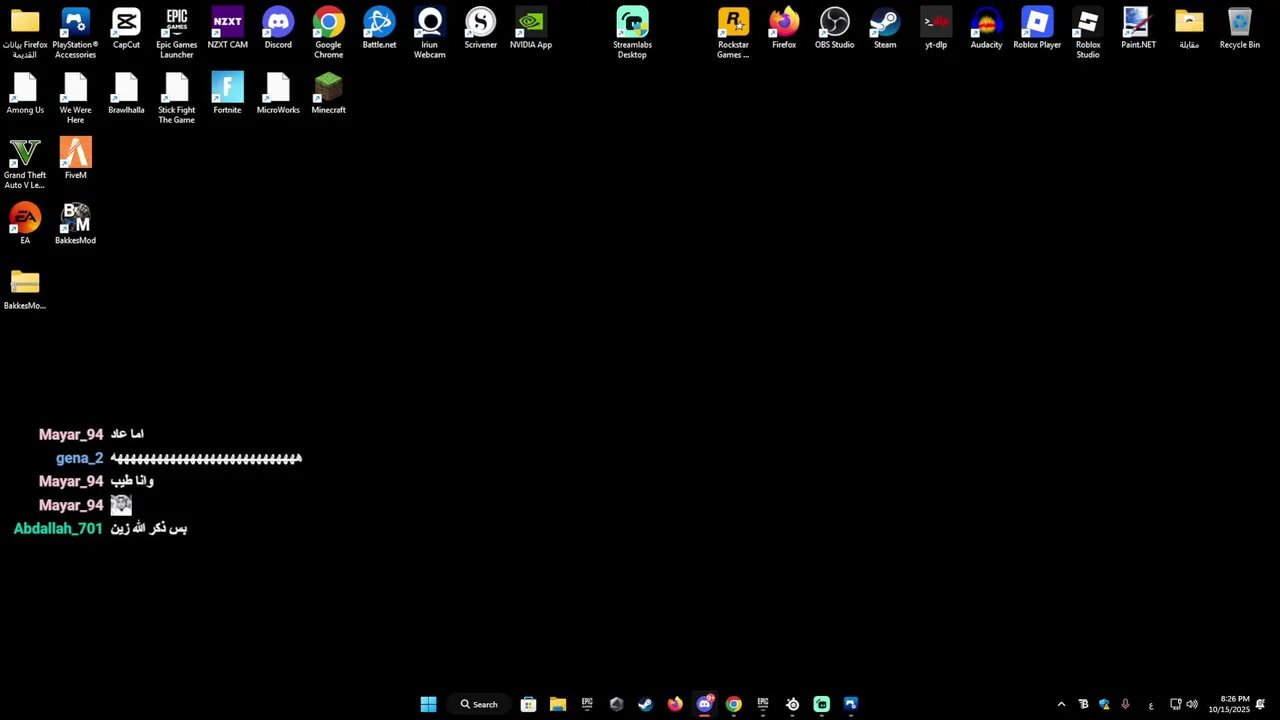The height and width of the screenshot is (720, 1280).
Task: Select the Google Chrome desktop shortcut
Action: point(328,33)
